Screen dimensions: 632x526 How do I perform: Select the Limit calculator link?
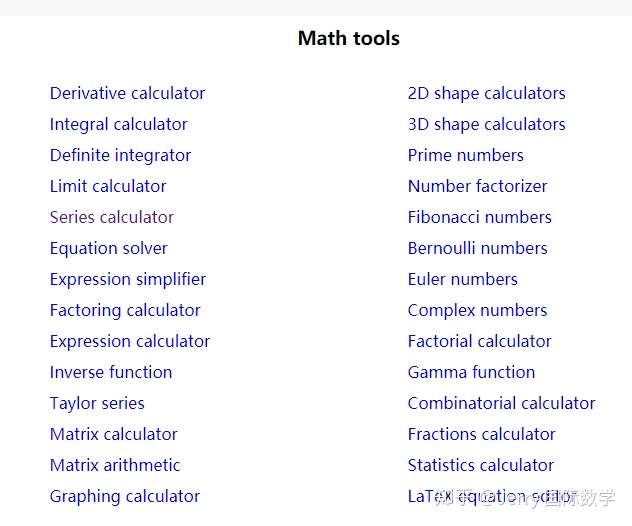108,186
